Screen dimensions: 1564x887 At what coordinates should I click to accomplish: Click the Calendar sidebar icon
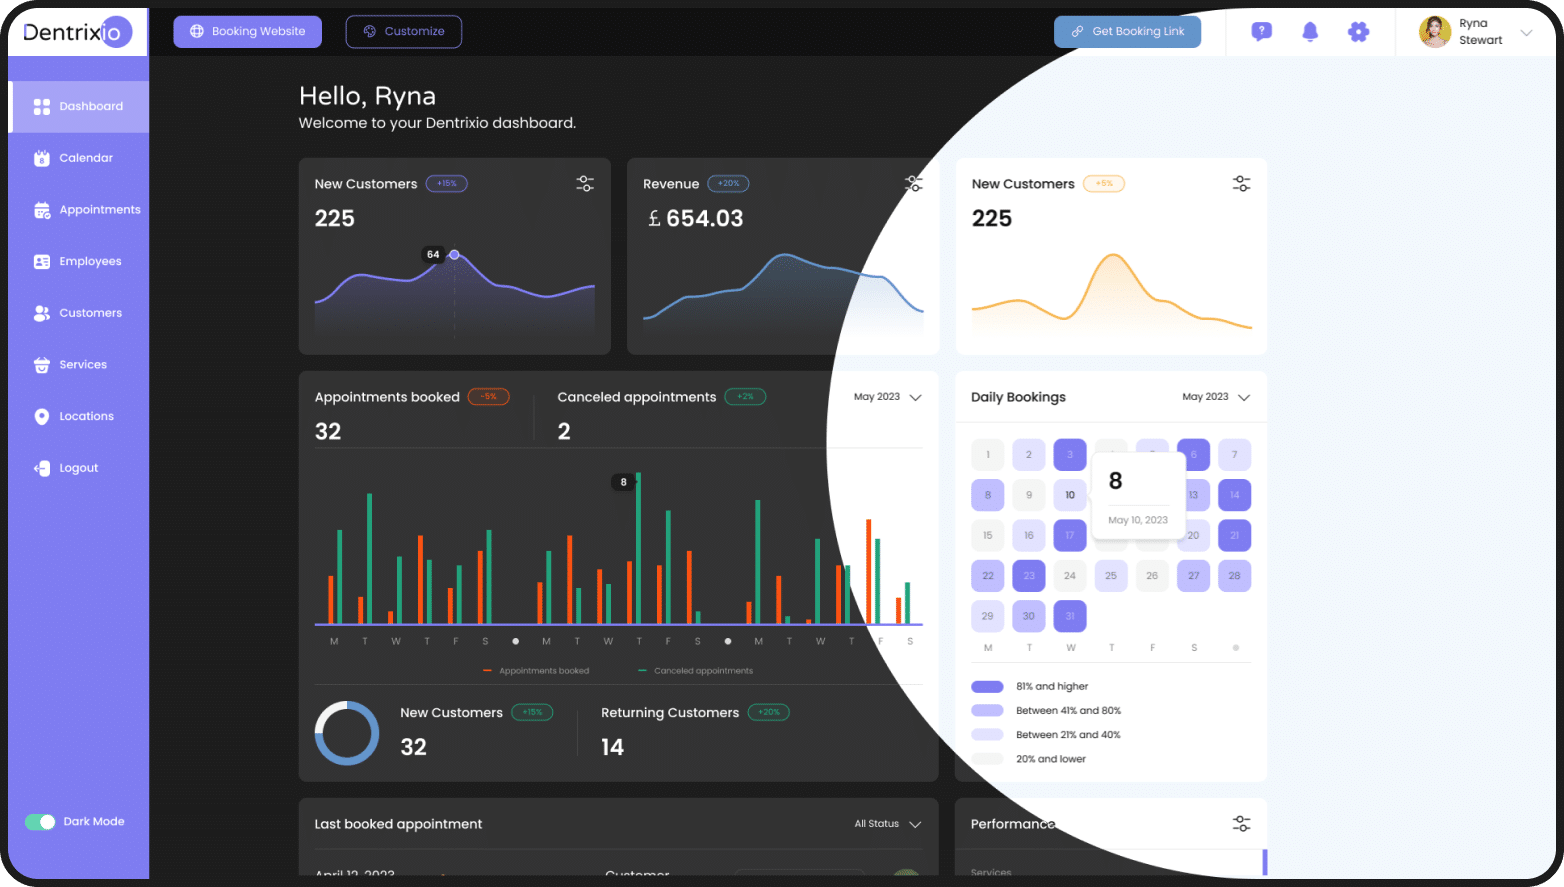(42, 158)
